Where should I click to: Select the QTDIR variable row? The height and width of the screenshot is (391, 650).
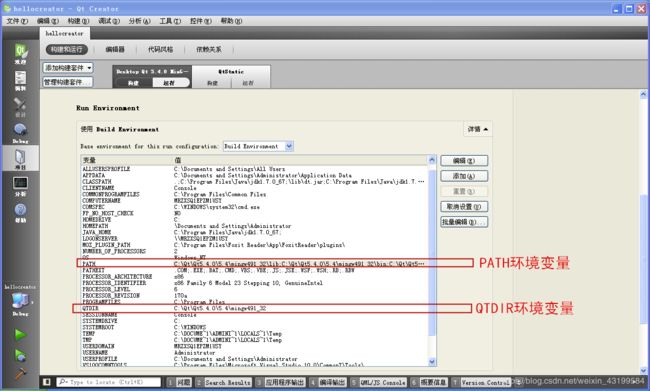[255, 308]
